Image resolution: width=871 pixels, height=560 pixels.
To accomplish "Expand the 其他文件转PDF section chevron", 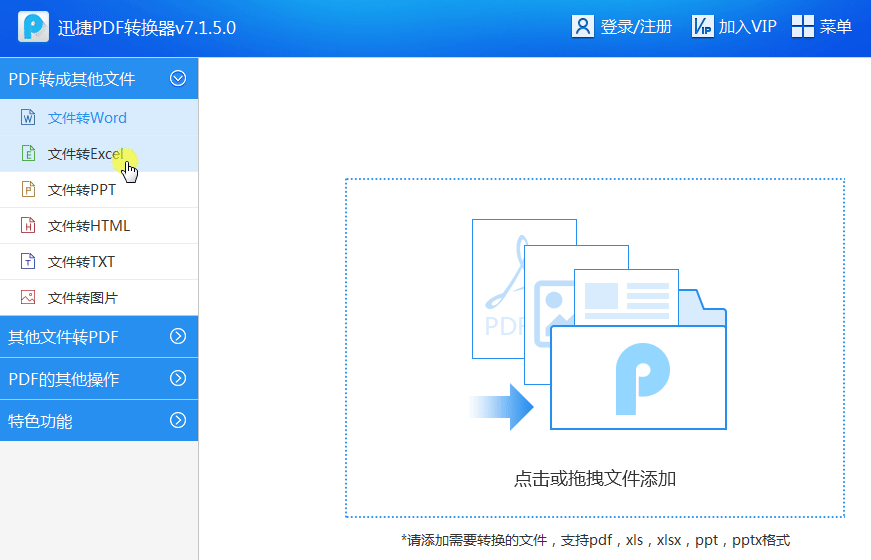I will click(x=178, y=336).
